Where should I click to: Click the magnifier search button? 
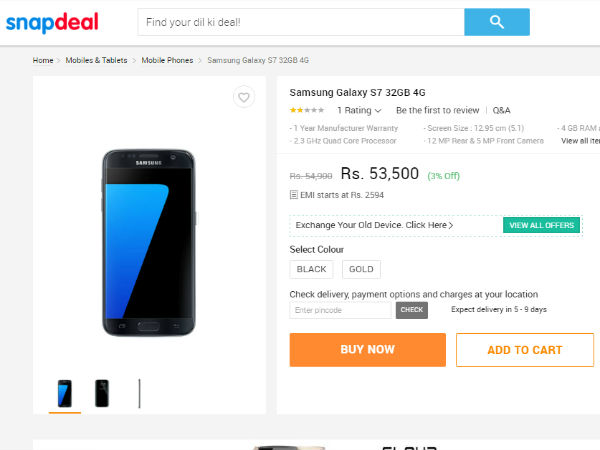(x=497, y=22)
